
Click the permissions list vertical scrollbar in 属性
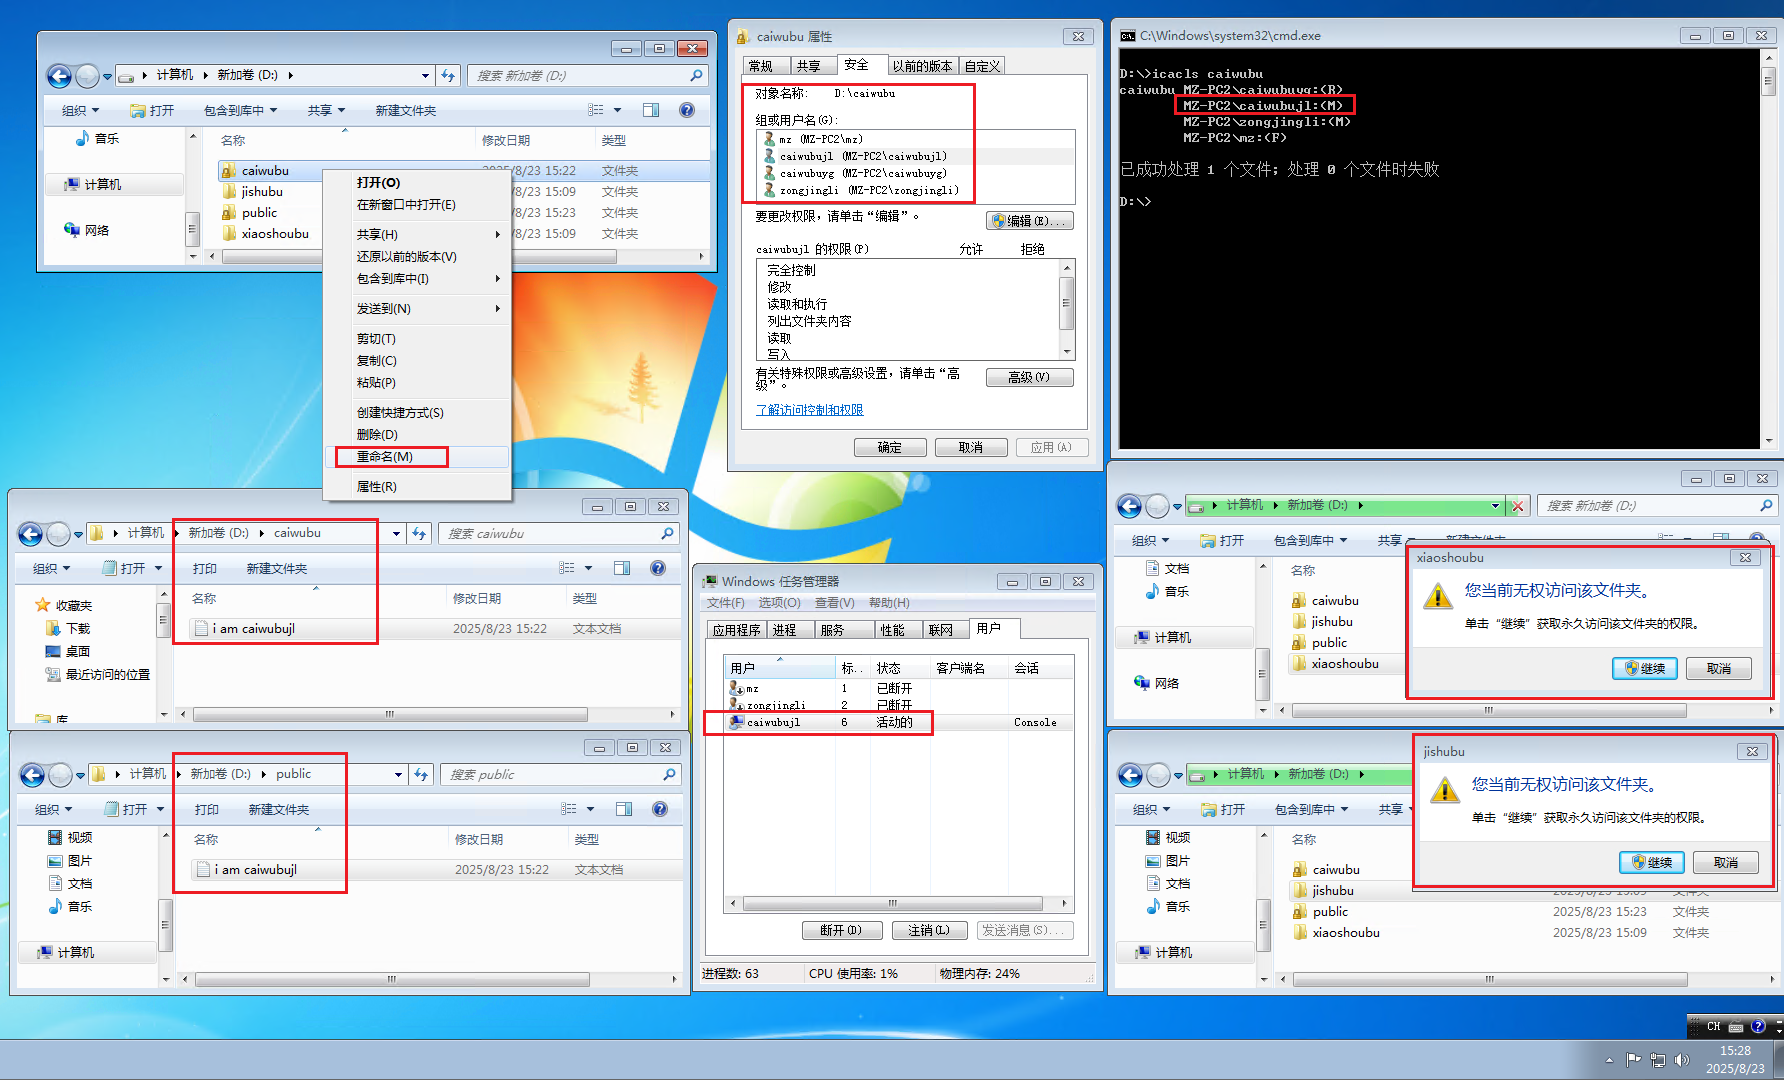pyautogui.click(x=1067, y=309)
